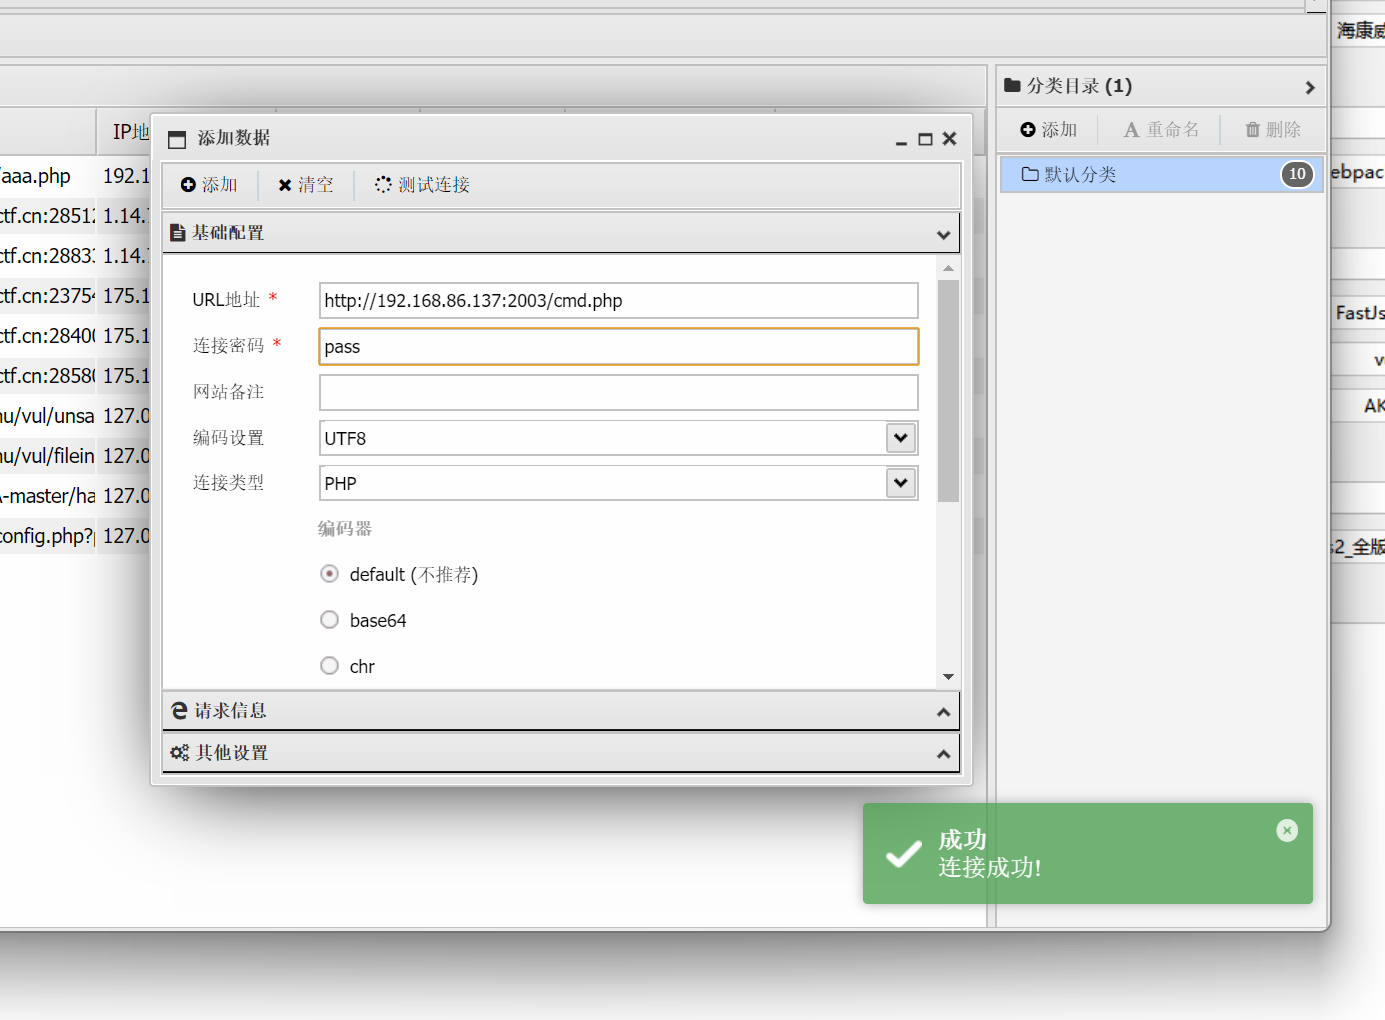This screenshot has width=1385, height=1020.
Task: Add a new category in 分类目录 panel
Action: [x=1048, y=130]
